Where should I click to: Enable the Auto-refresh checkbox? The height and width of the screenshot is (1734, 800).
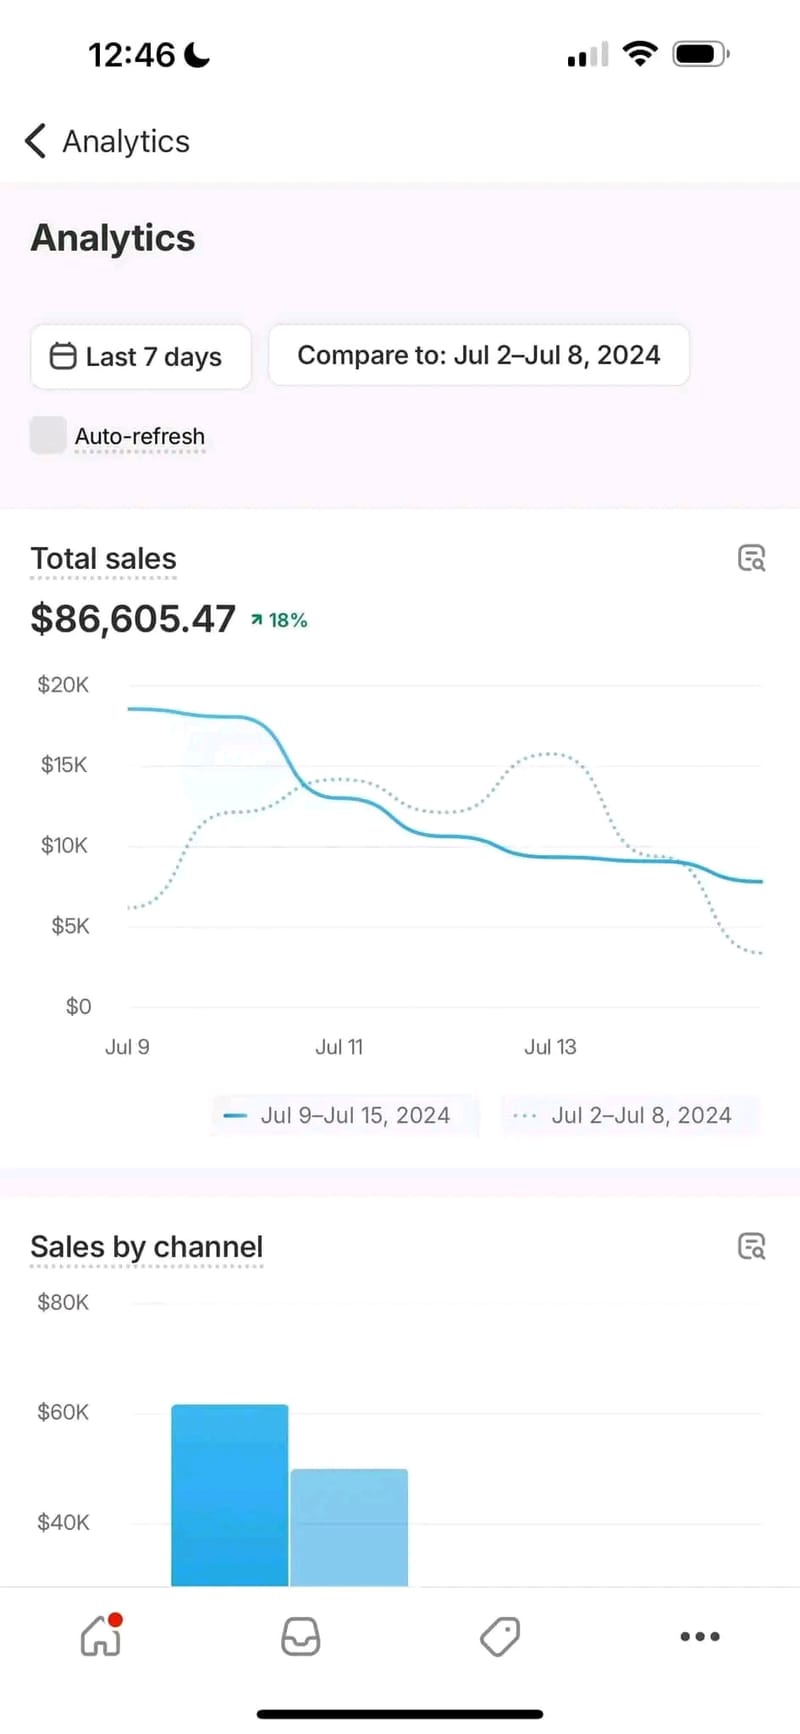click(x=48, y=435)
